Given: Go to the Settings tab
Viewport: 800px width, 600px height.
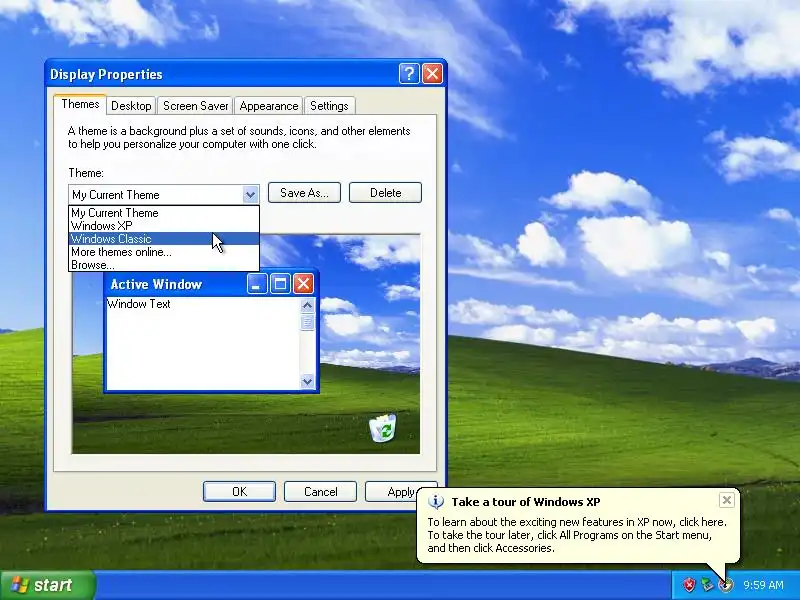Looking at the screenshot, I should click(329, 106).
